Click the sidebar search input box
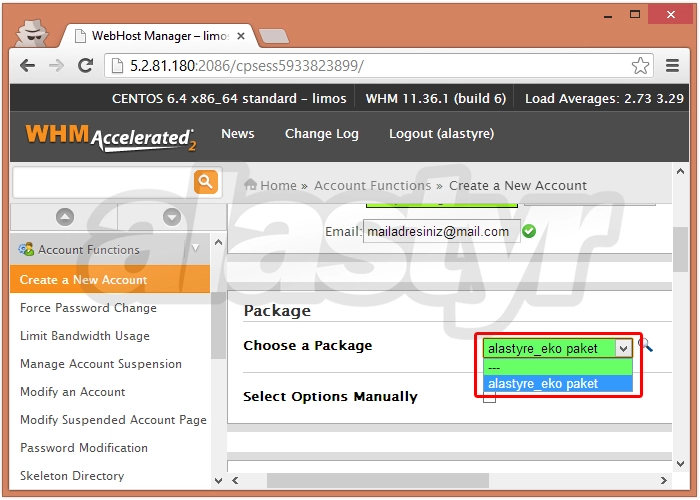 (x=103, y=182)
